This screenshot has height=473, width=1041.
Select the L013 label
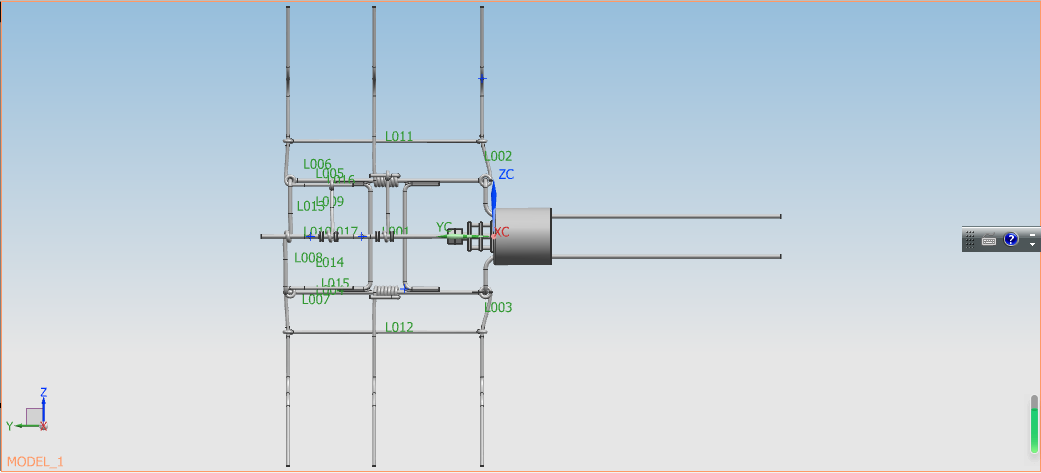[310, 206]
